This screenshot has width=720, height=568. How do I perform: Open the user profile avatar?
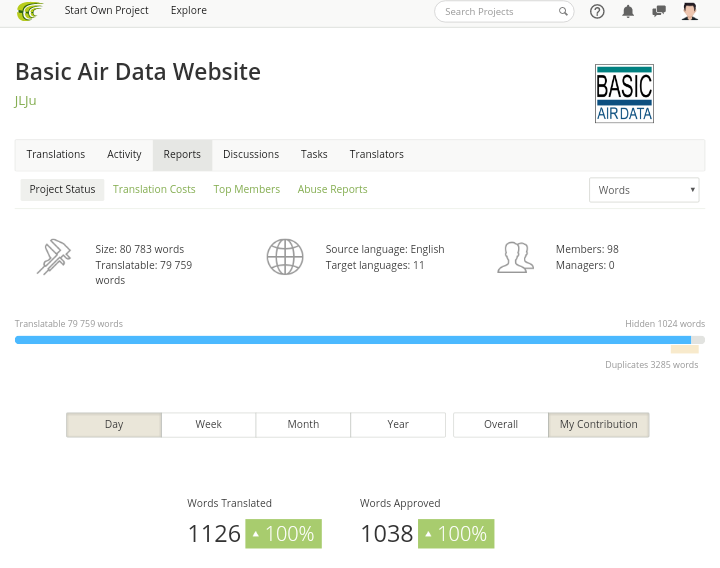[x=690, y=11]
